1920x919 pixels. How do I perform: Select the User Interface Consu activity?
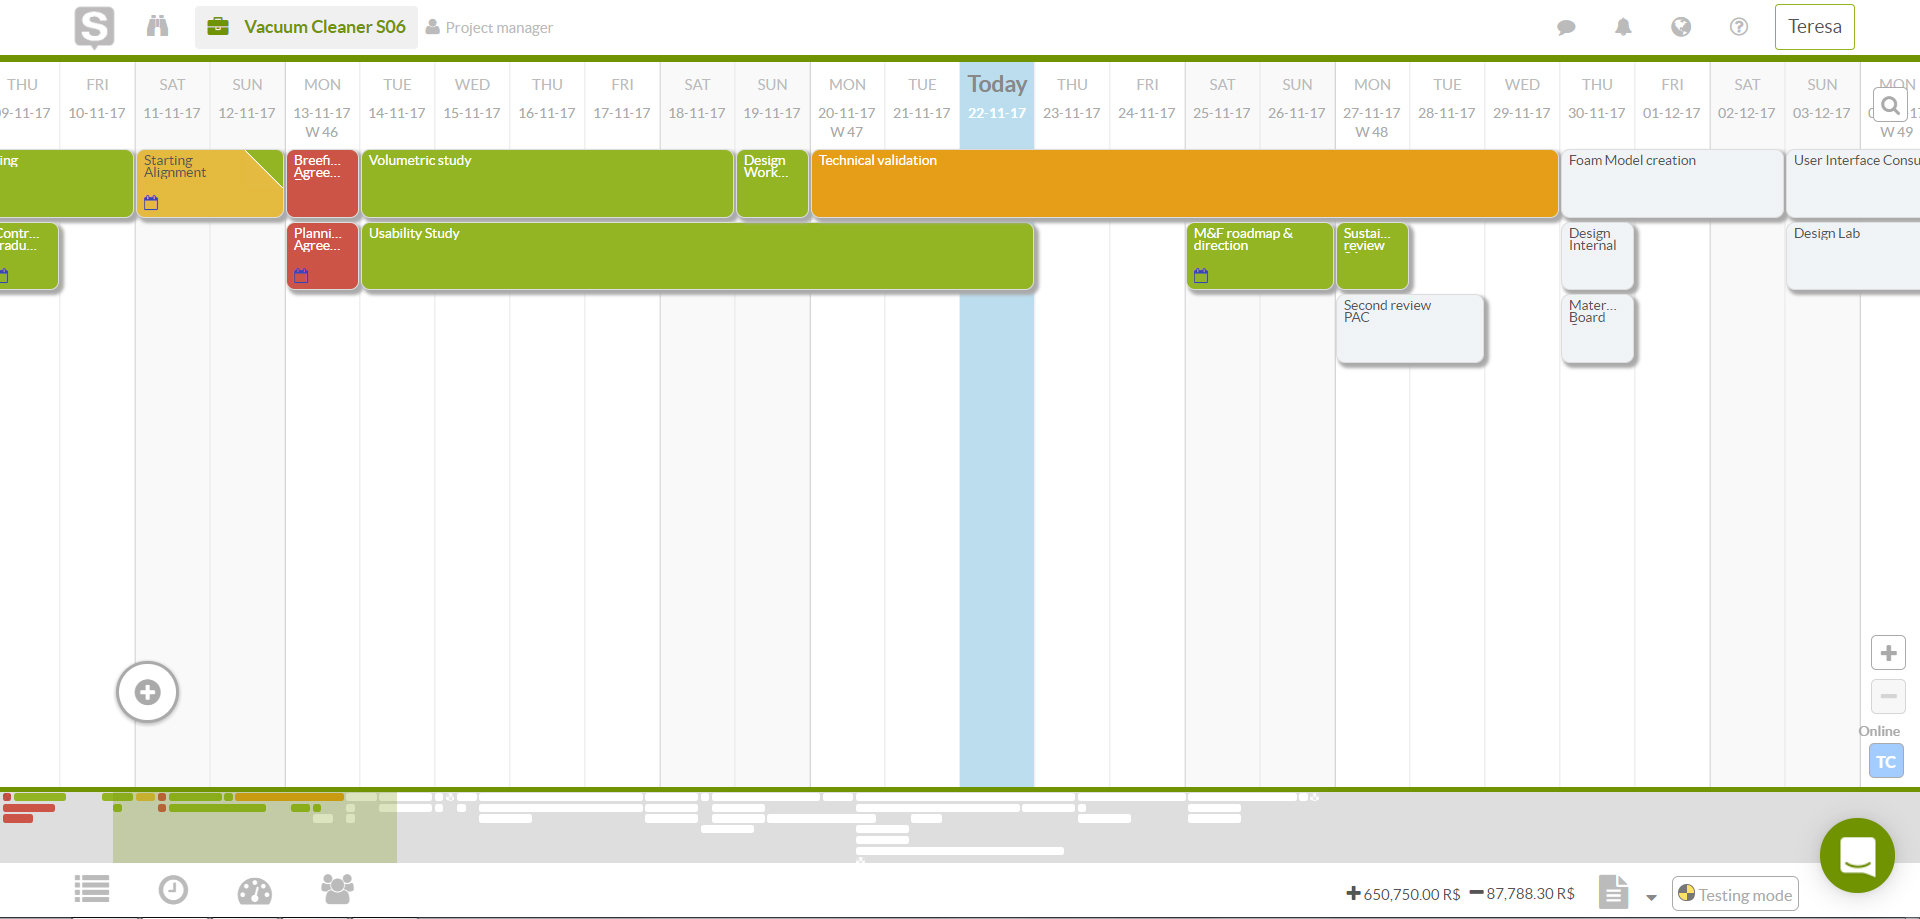[x=1853, y=183]
